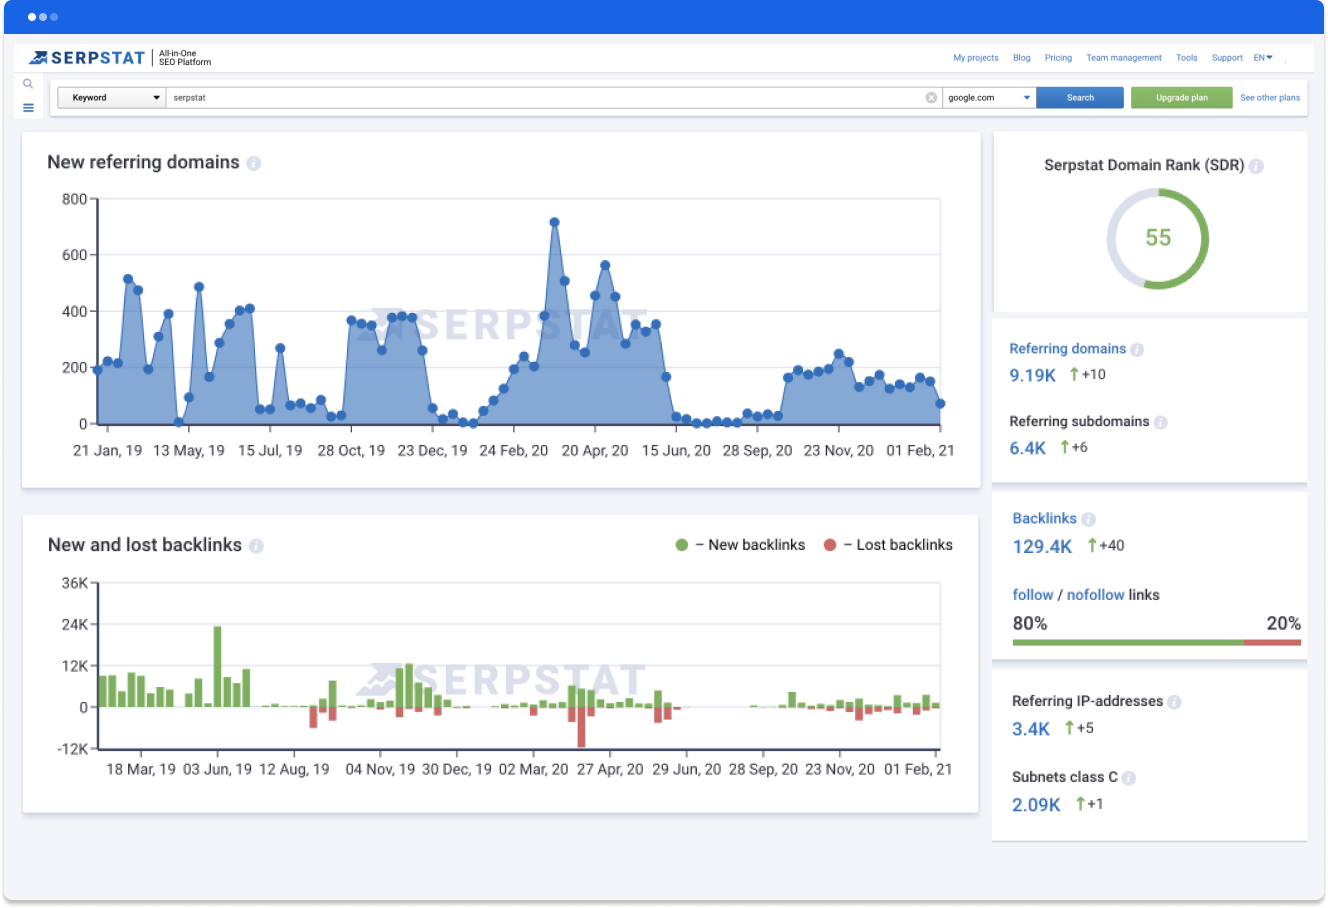Image resolution: width=1328 pixels, height=908 pixels.
Task: Click 03 Jun, 19 axis label on backlinks chart
Action: click(x=217, y=770)
